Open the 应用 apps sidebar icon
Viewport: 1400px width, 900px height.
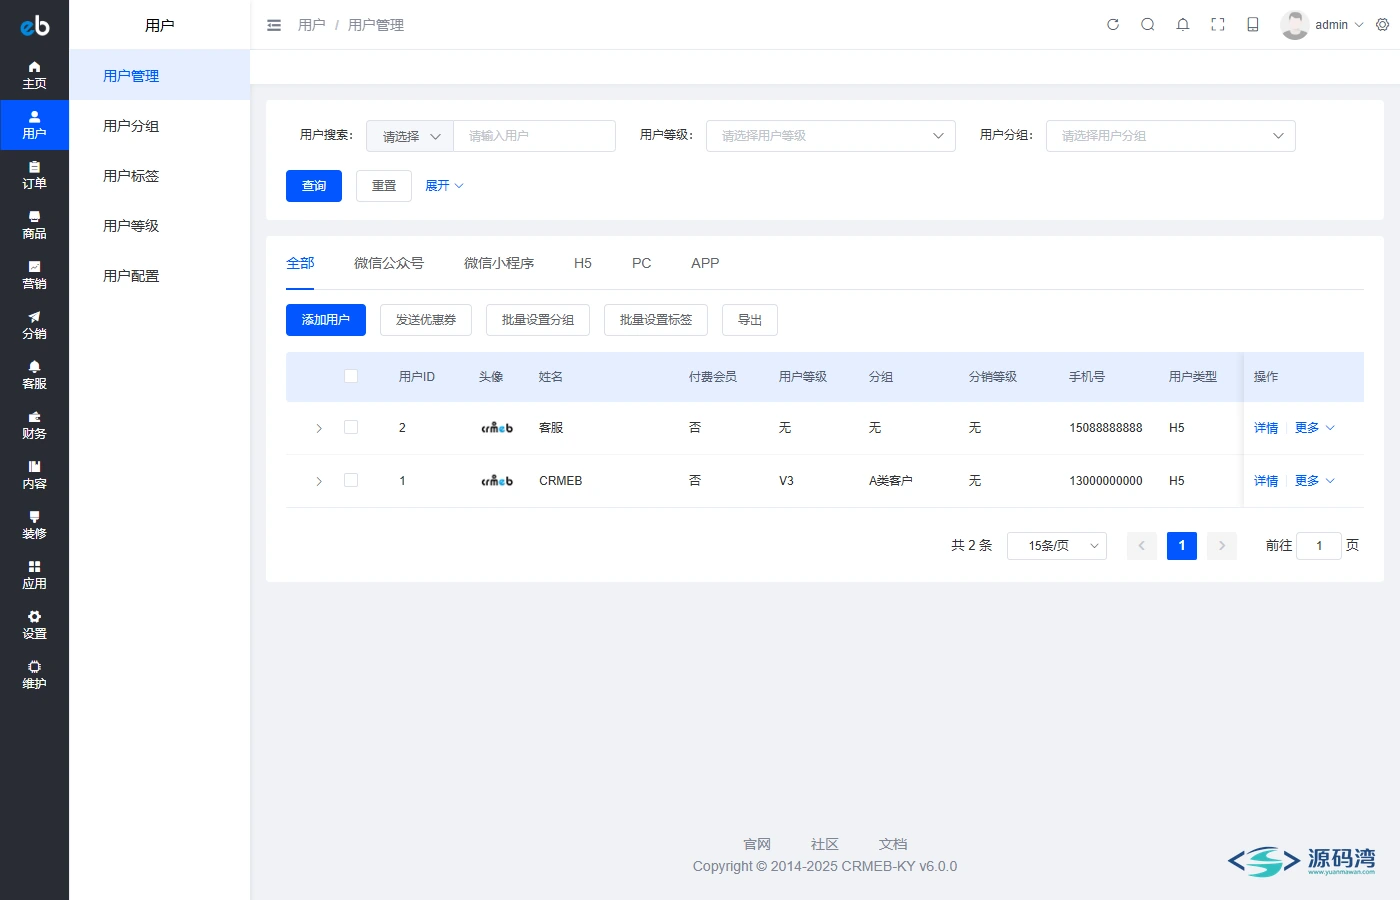click(x=34, y=575)
